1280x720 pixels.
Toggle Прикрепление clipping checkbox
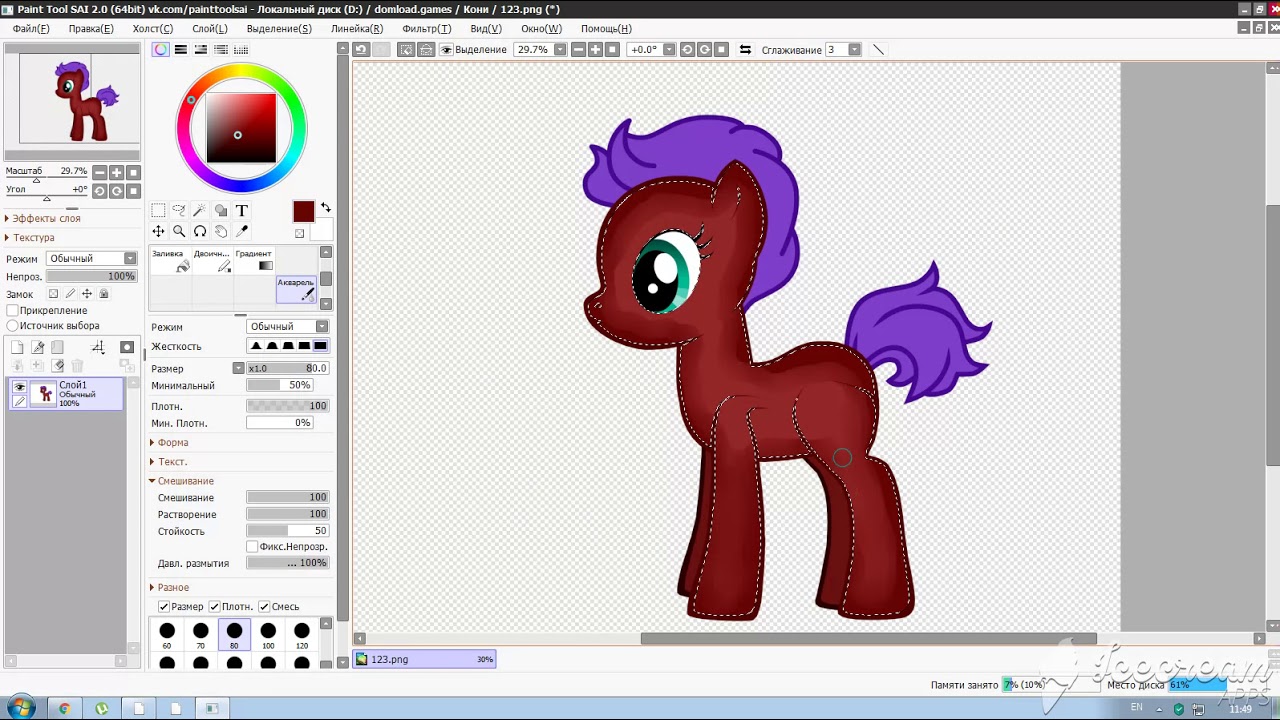[x=12, y=310]
